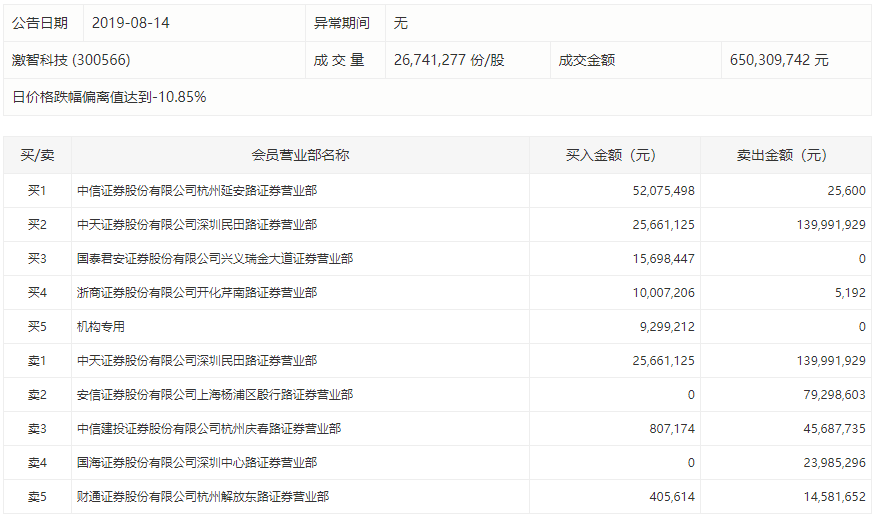Select turnover value 650,309,742 元
This screenshot has width=876, height=519.
pos(779,60)
